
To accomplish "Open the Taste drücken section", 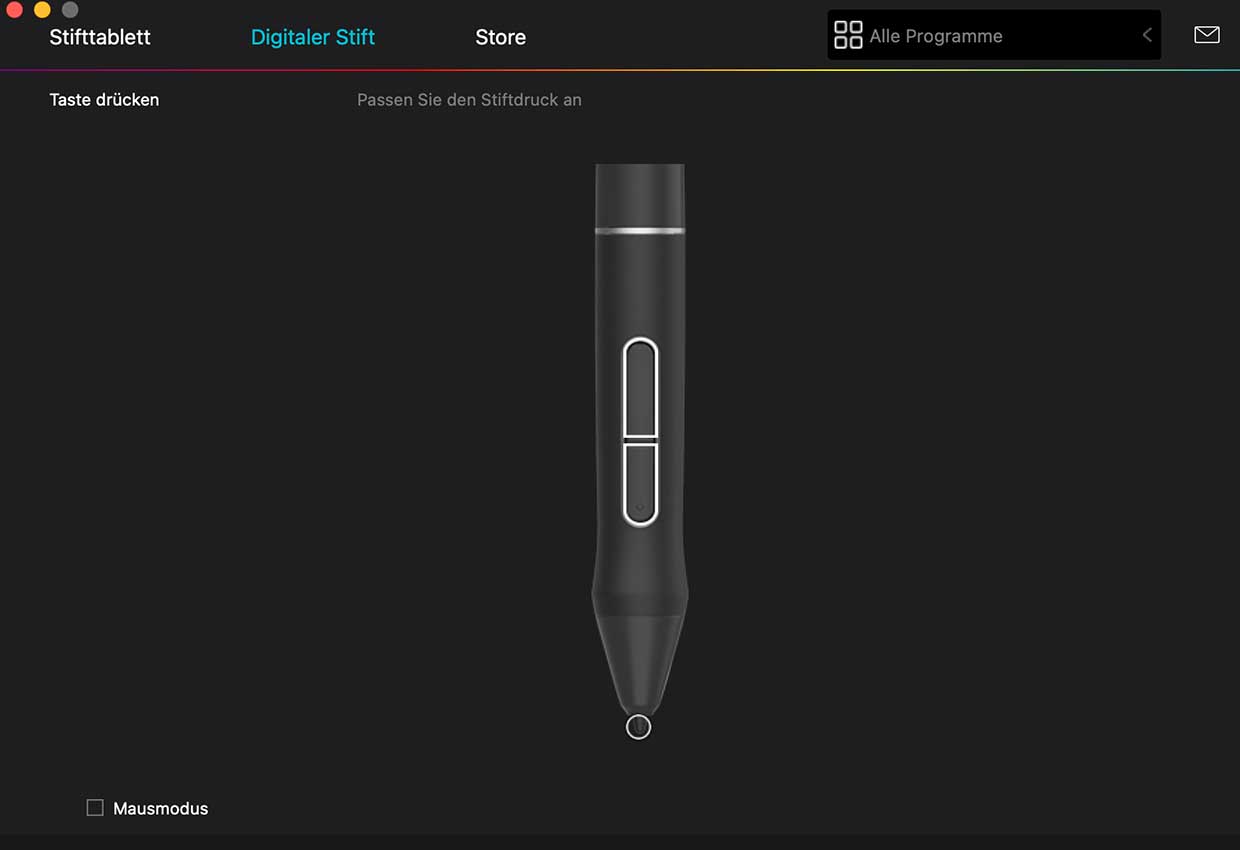I will [x=104, y=100].
